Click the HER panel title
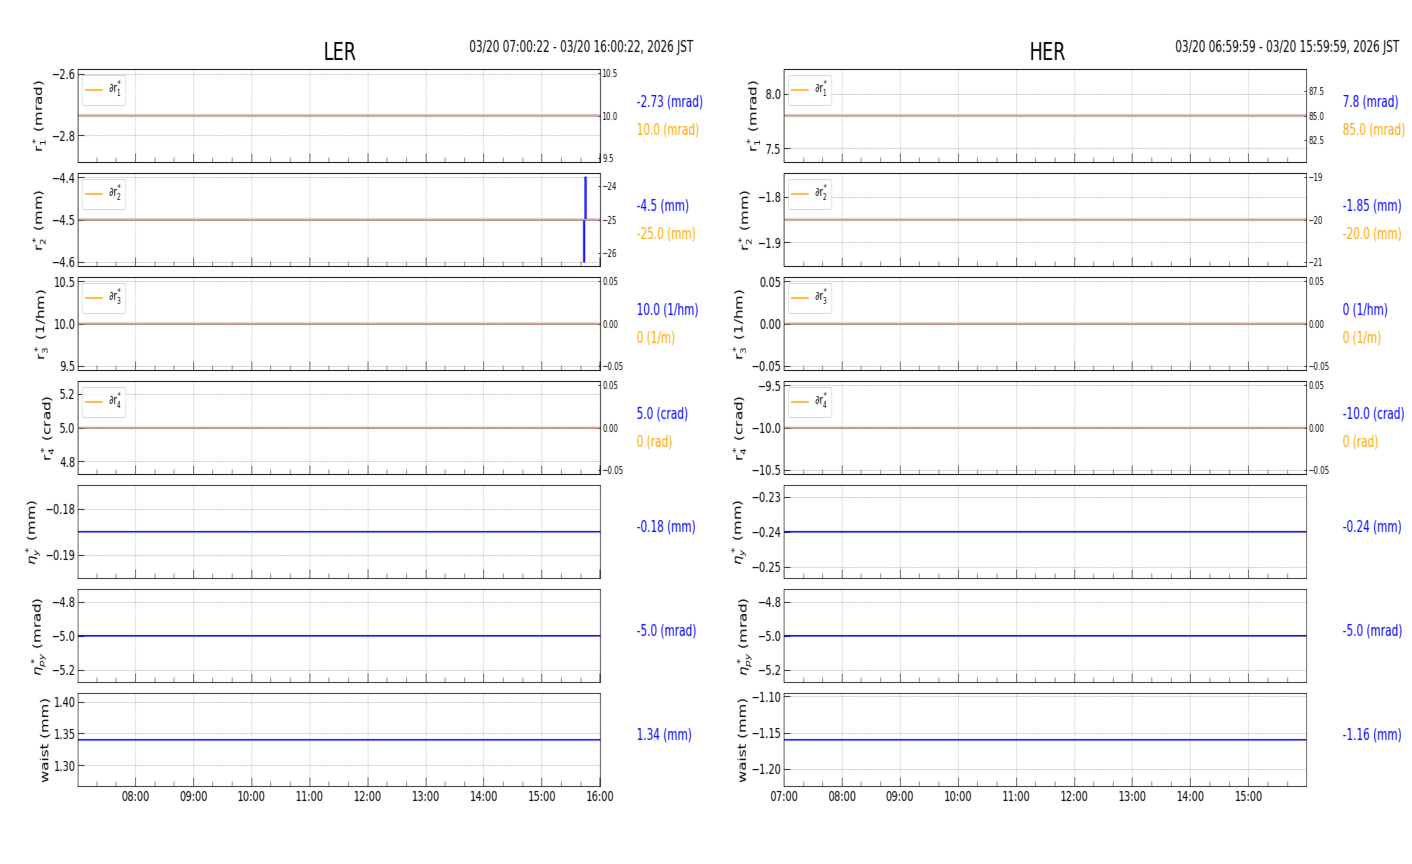The image size is (1412, 864). (1046, 52)
